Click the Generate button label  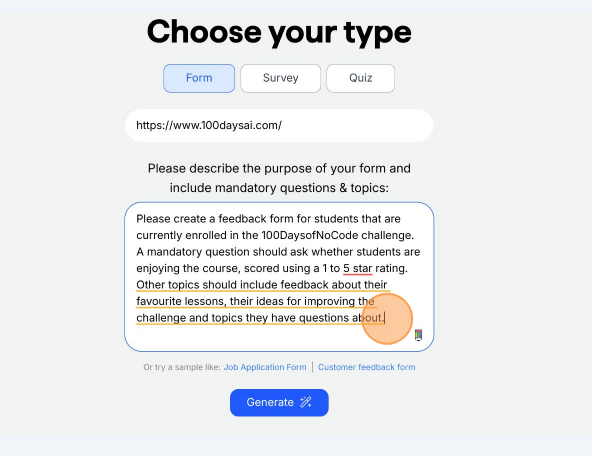(x=270, y=402)
